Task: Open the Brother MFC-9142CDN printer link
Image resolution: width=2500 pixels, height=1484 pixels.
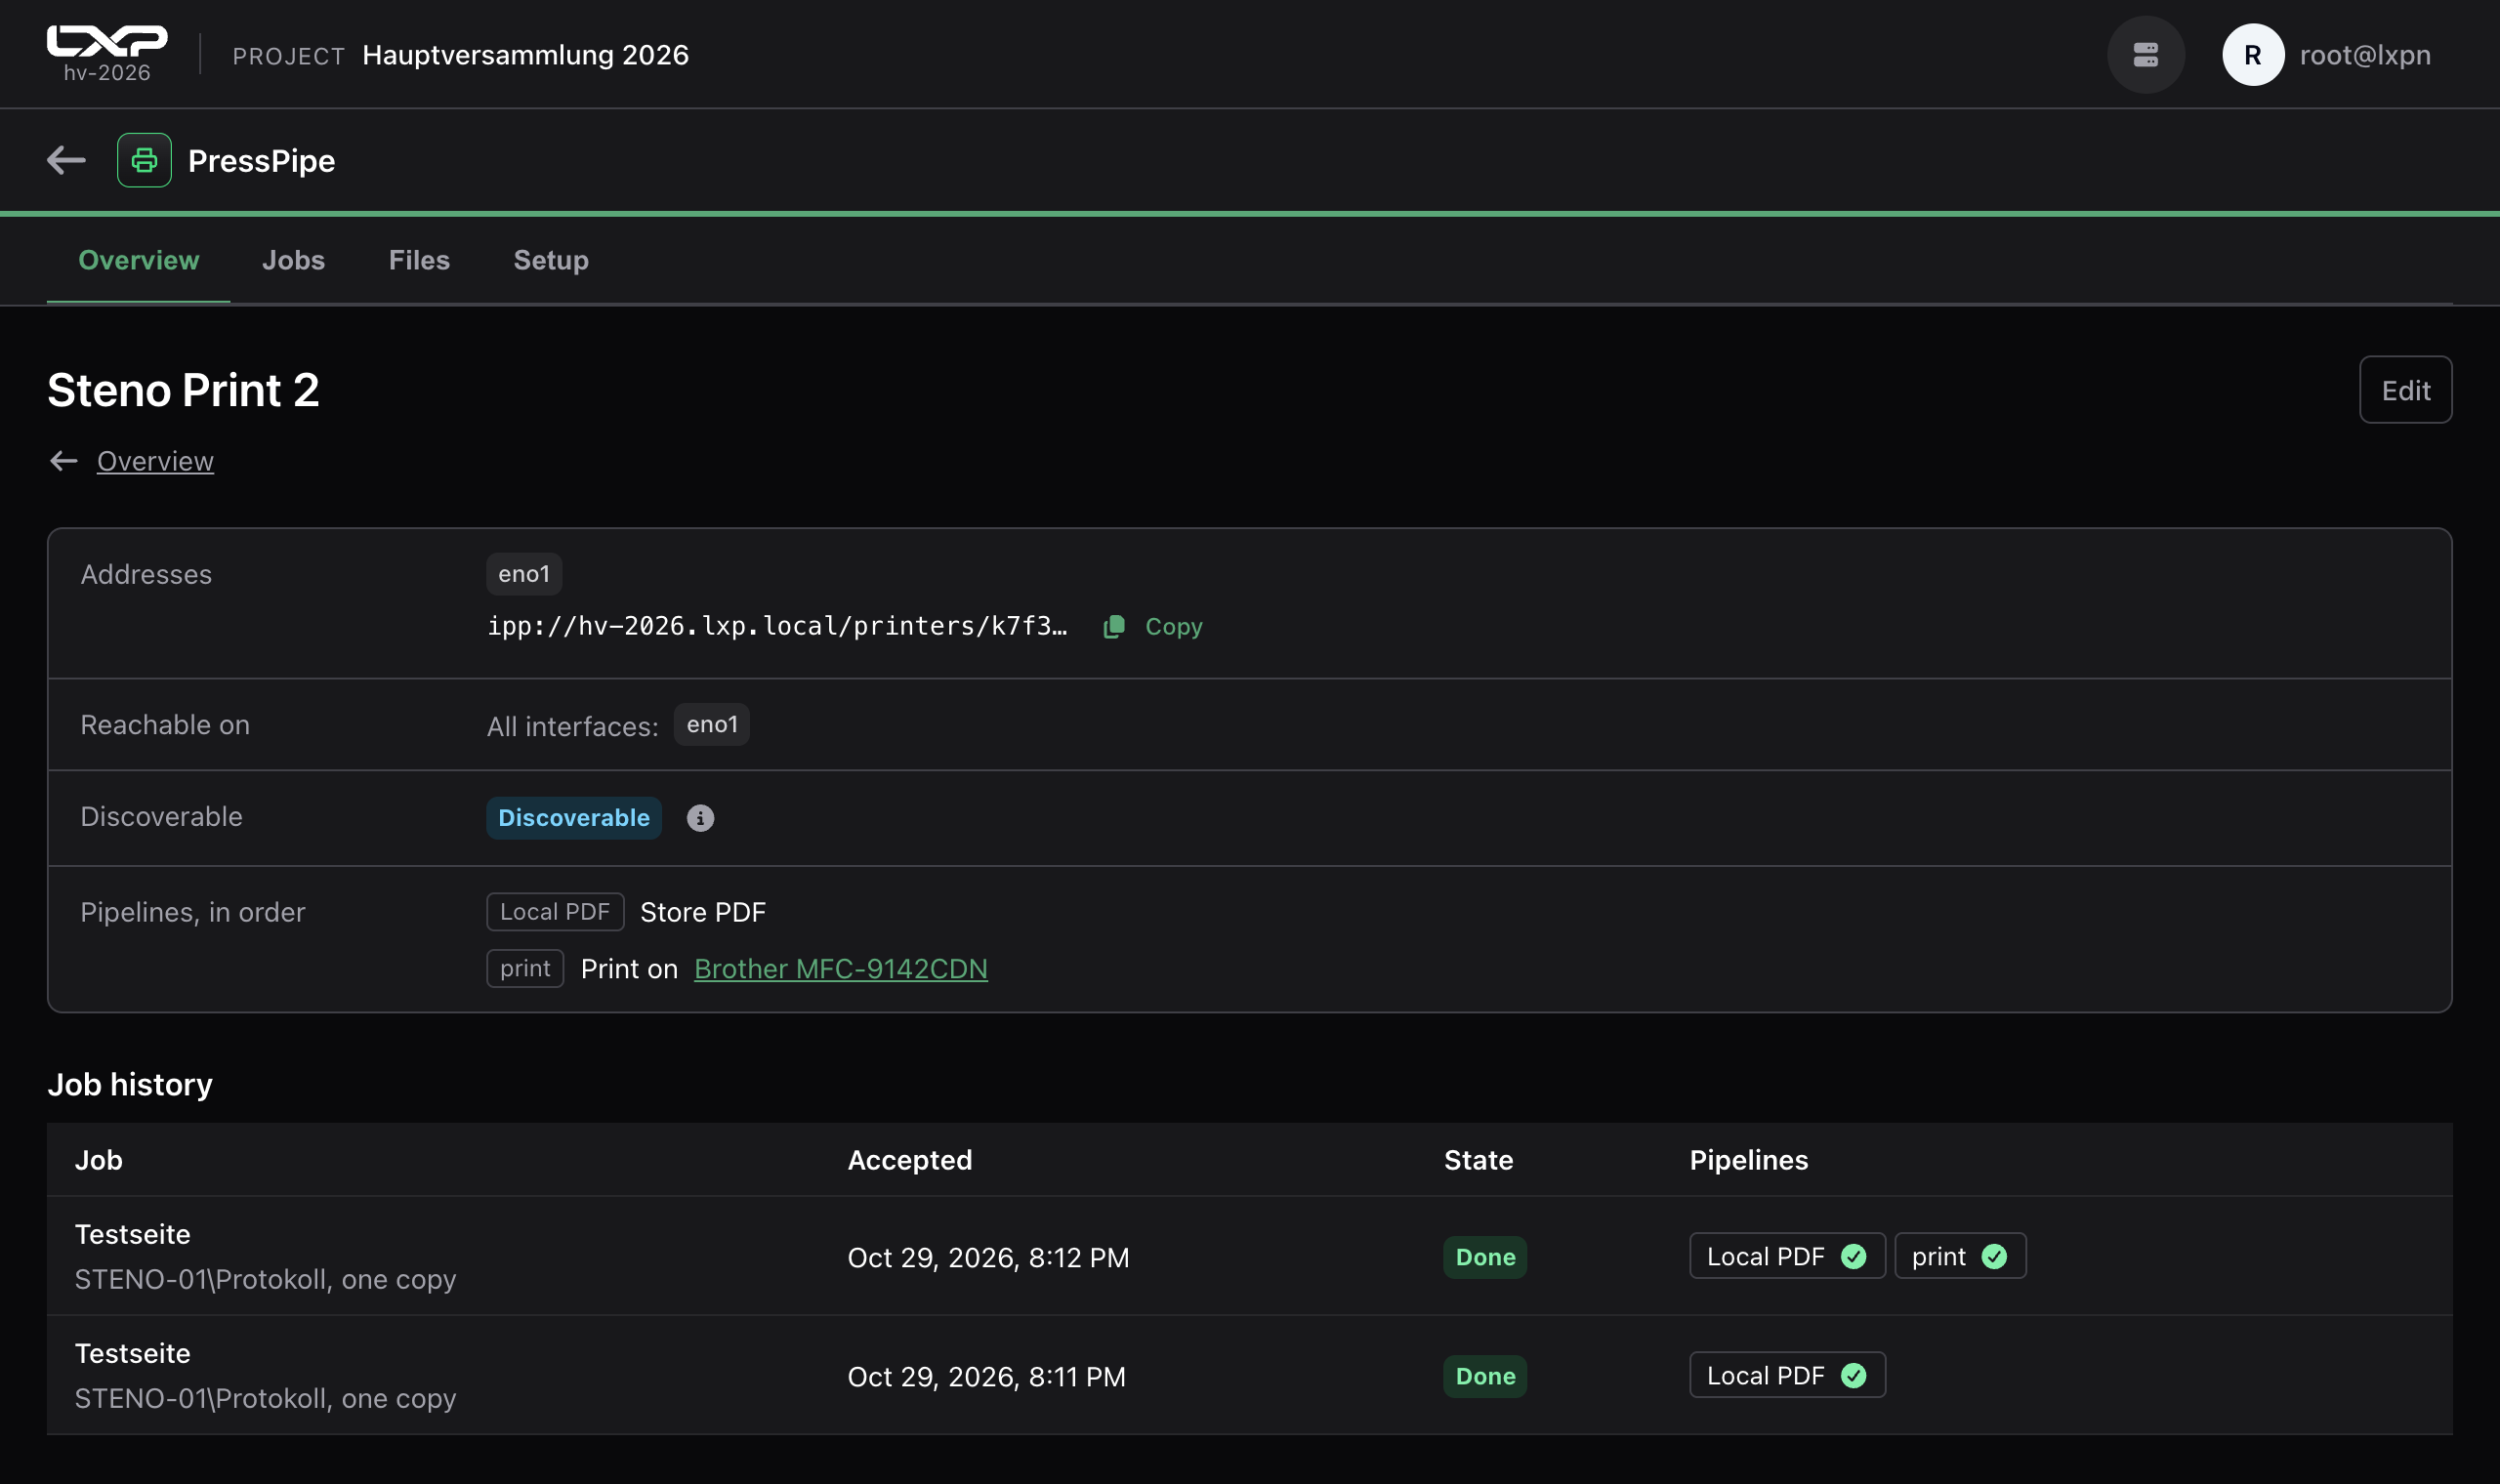Action: pos(840,969)
